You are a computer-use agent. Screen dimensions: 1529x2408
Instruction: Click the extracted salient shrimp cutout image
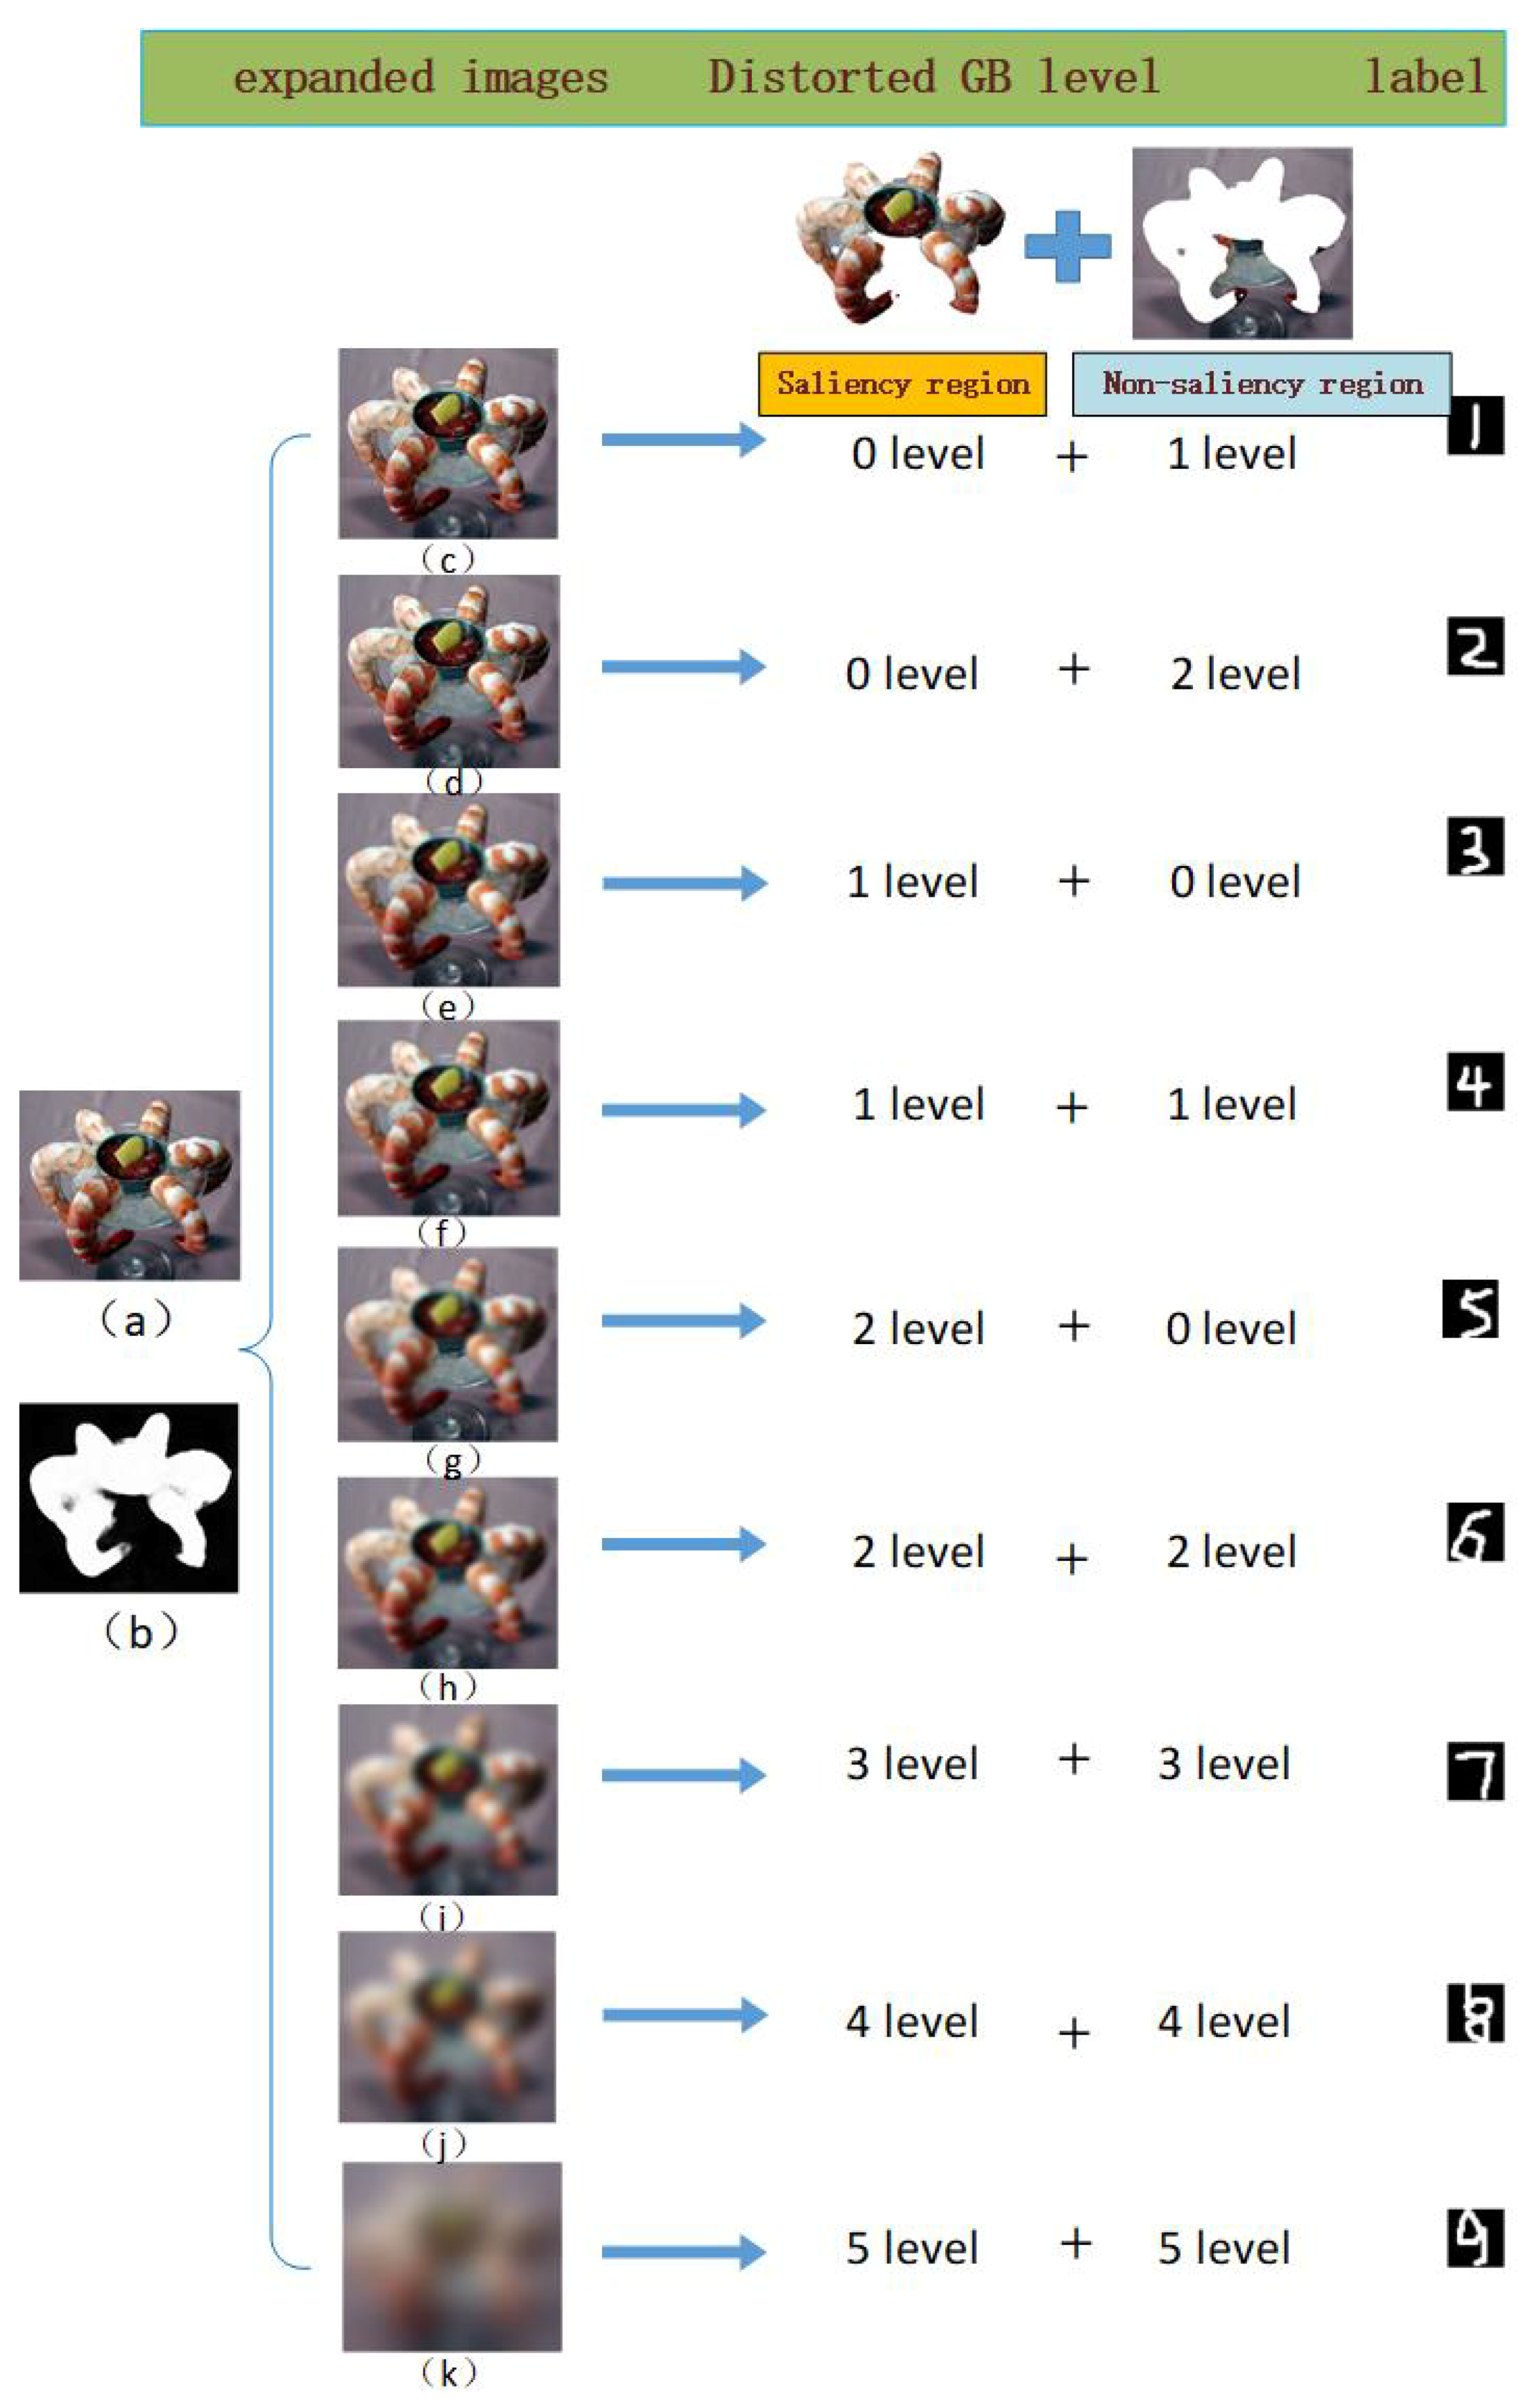tap(901, 238)
